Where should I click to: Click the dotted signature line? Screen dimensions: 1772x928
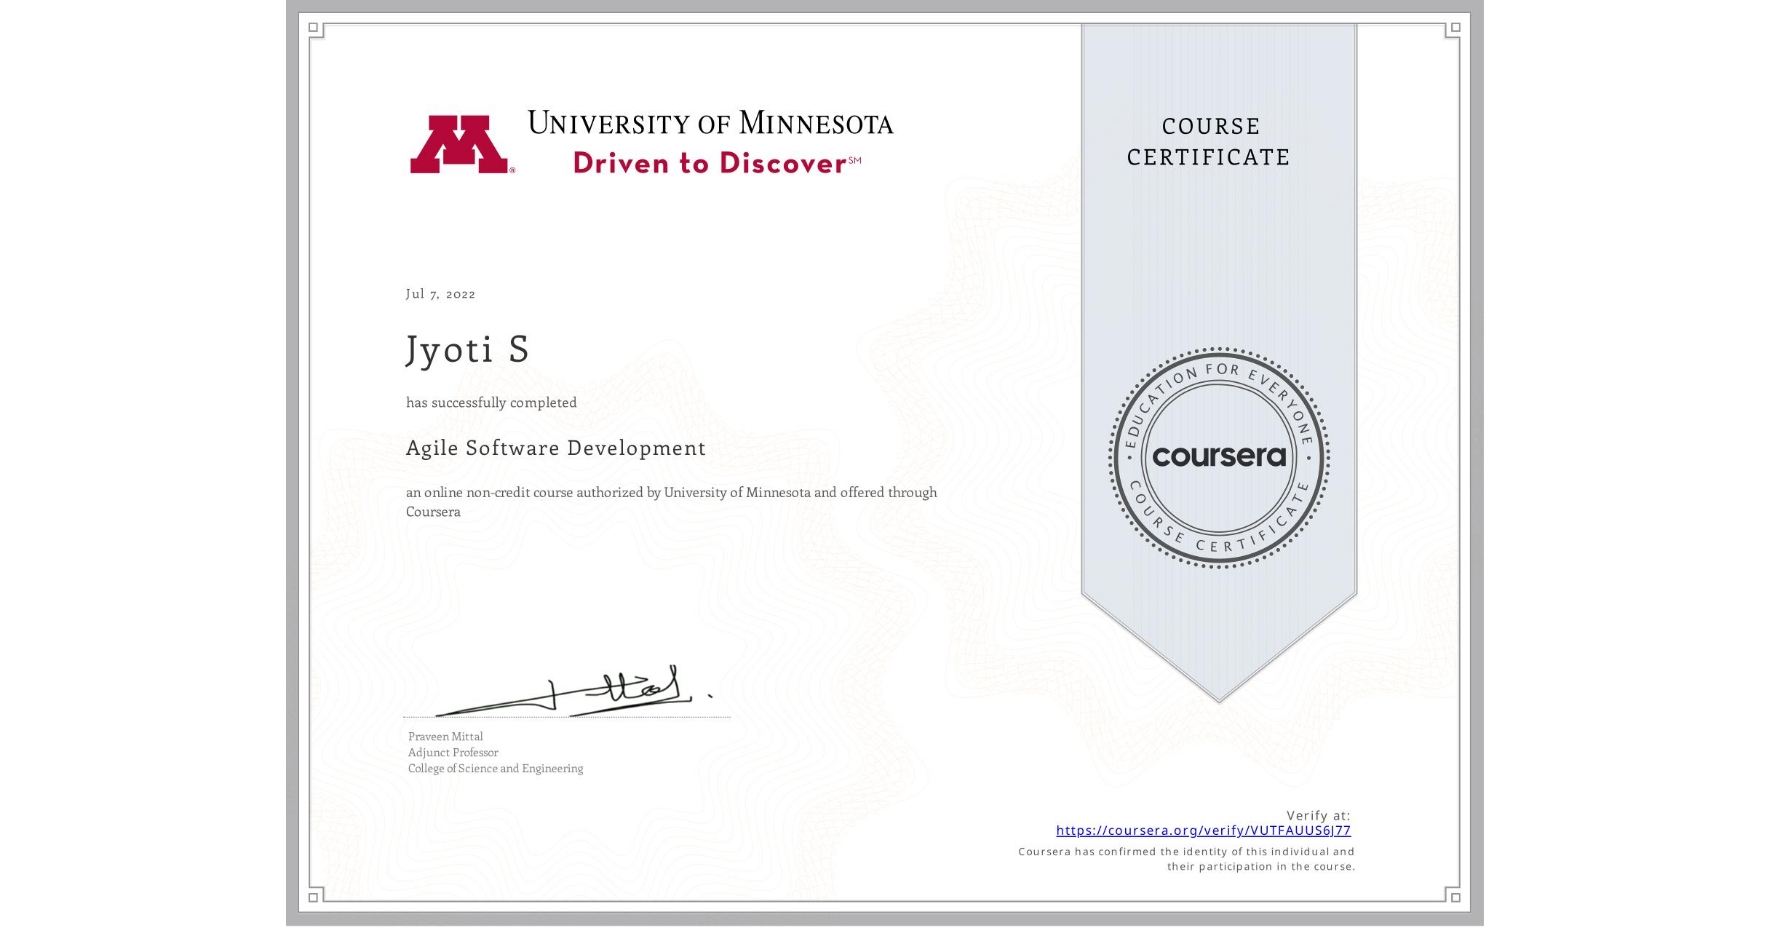coord(565,714)
